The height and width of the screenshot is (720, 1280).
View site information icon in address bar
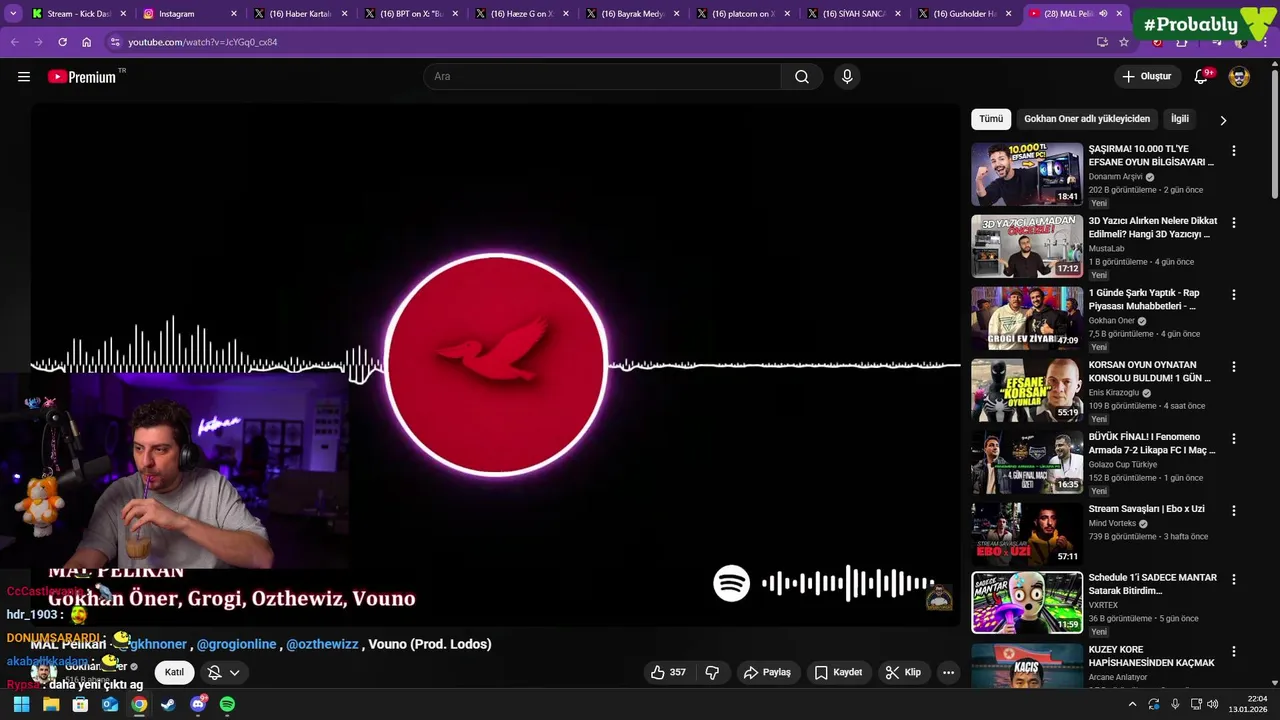click(115, 42)
